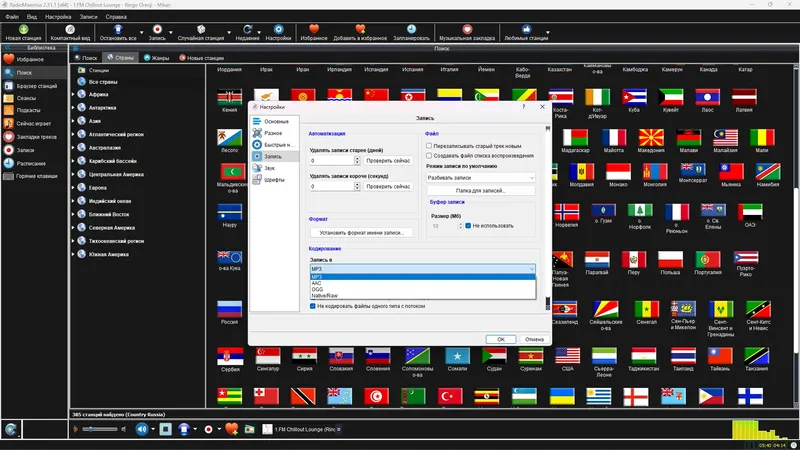Pick a Случайная станция dice icon

coord(201,30)
